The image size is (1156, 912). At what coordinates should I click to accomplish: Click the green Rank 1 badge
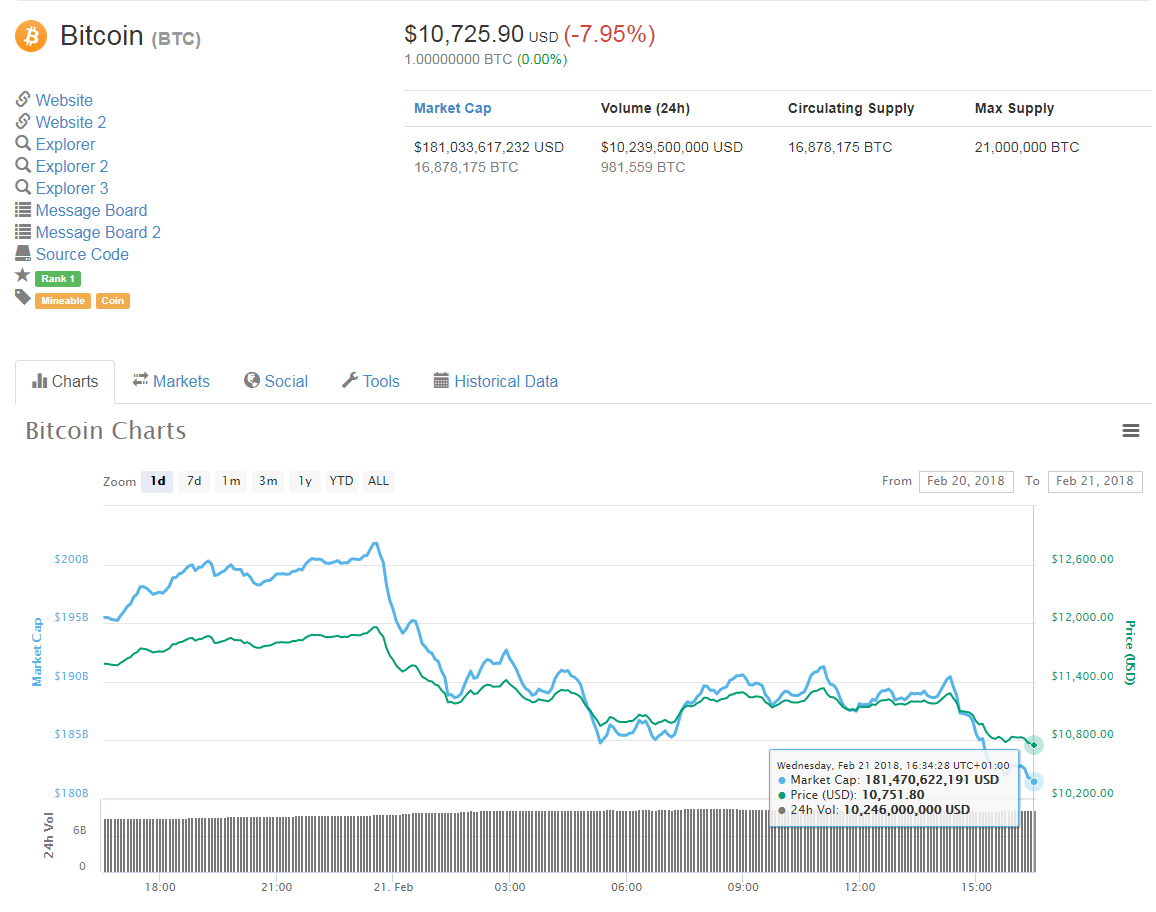pos(58,279)
